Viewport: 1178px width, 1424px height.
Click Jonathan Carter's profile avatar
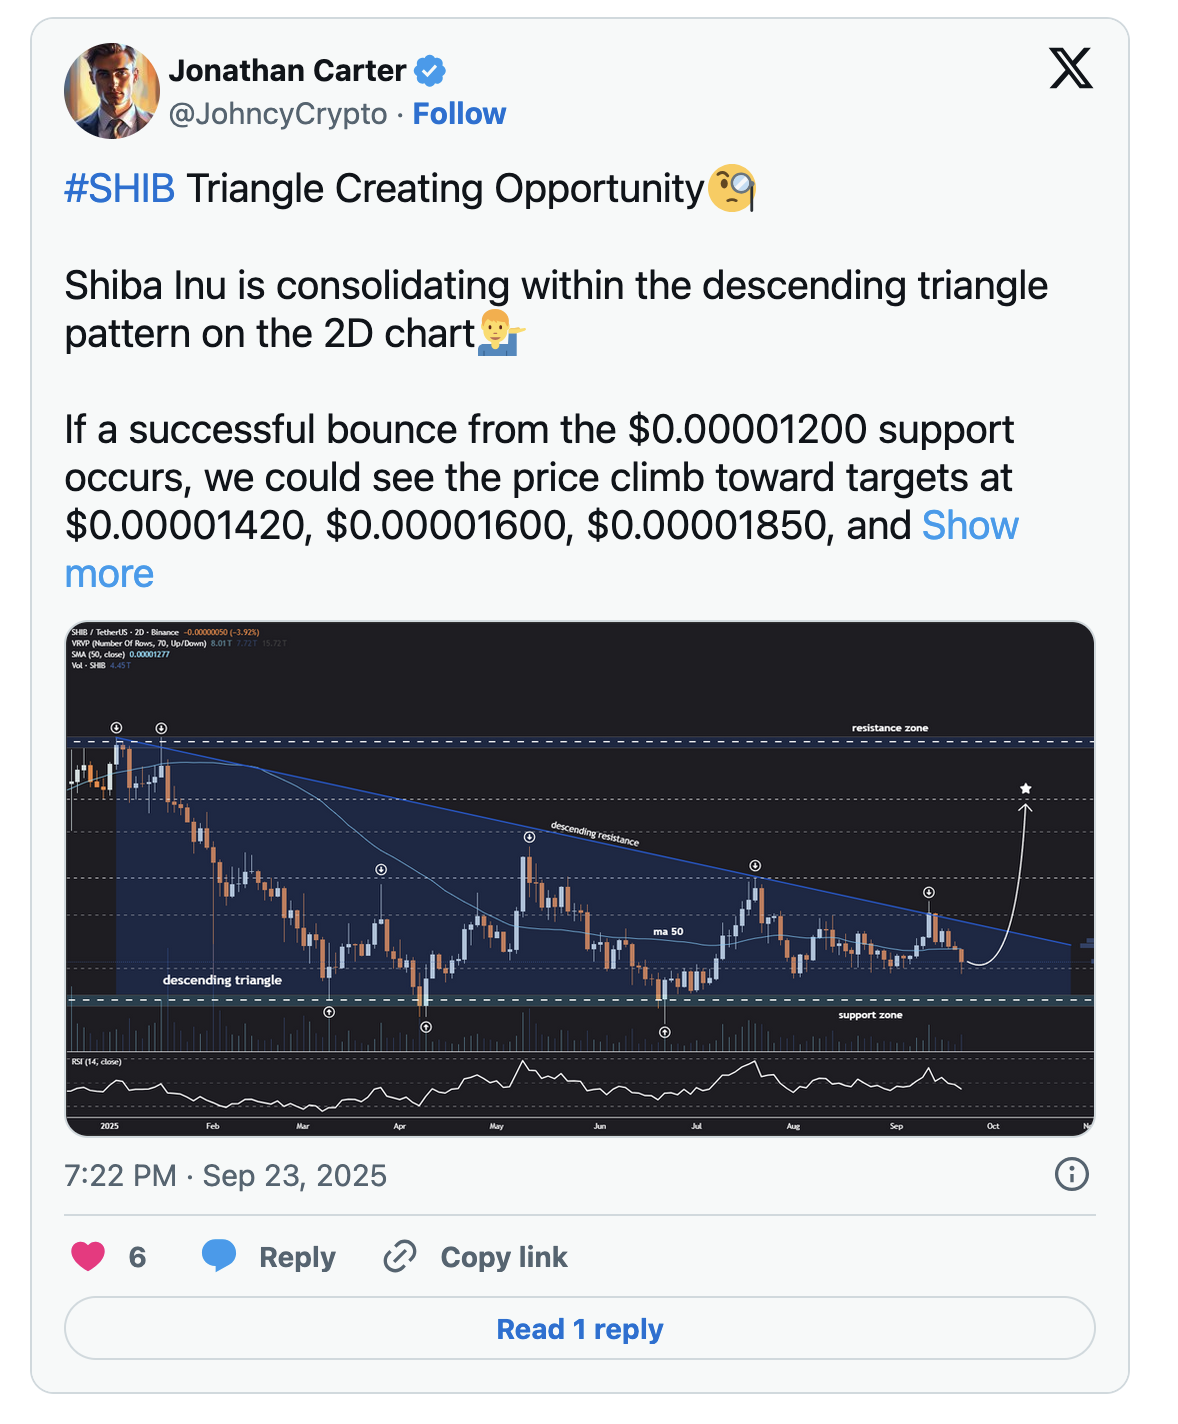112,91
